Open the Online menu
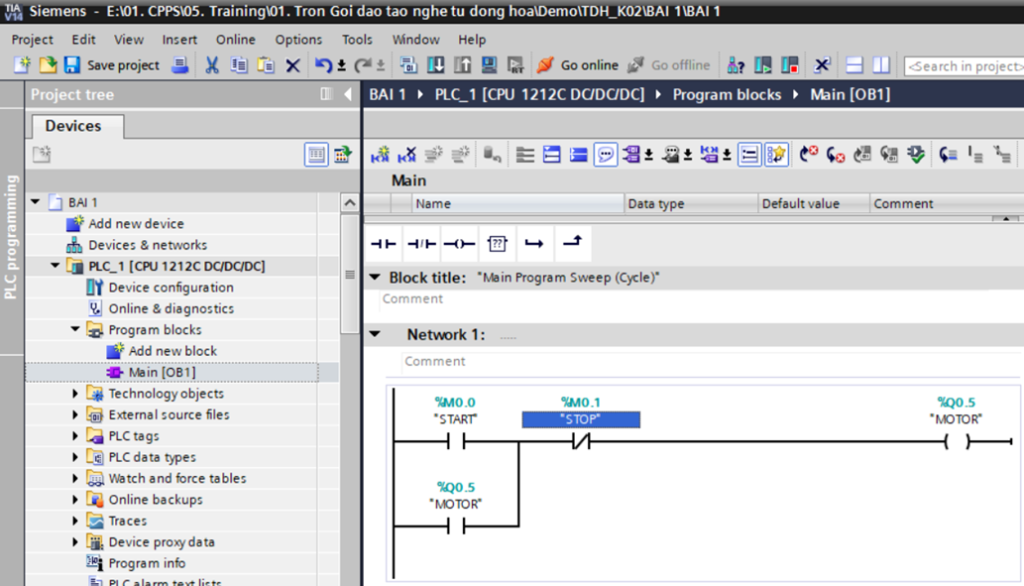 coord(235,40)
